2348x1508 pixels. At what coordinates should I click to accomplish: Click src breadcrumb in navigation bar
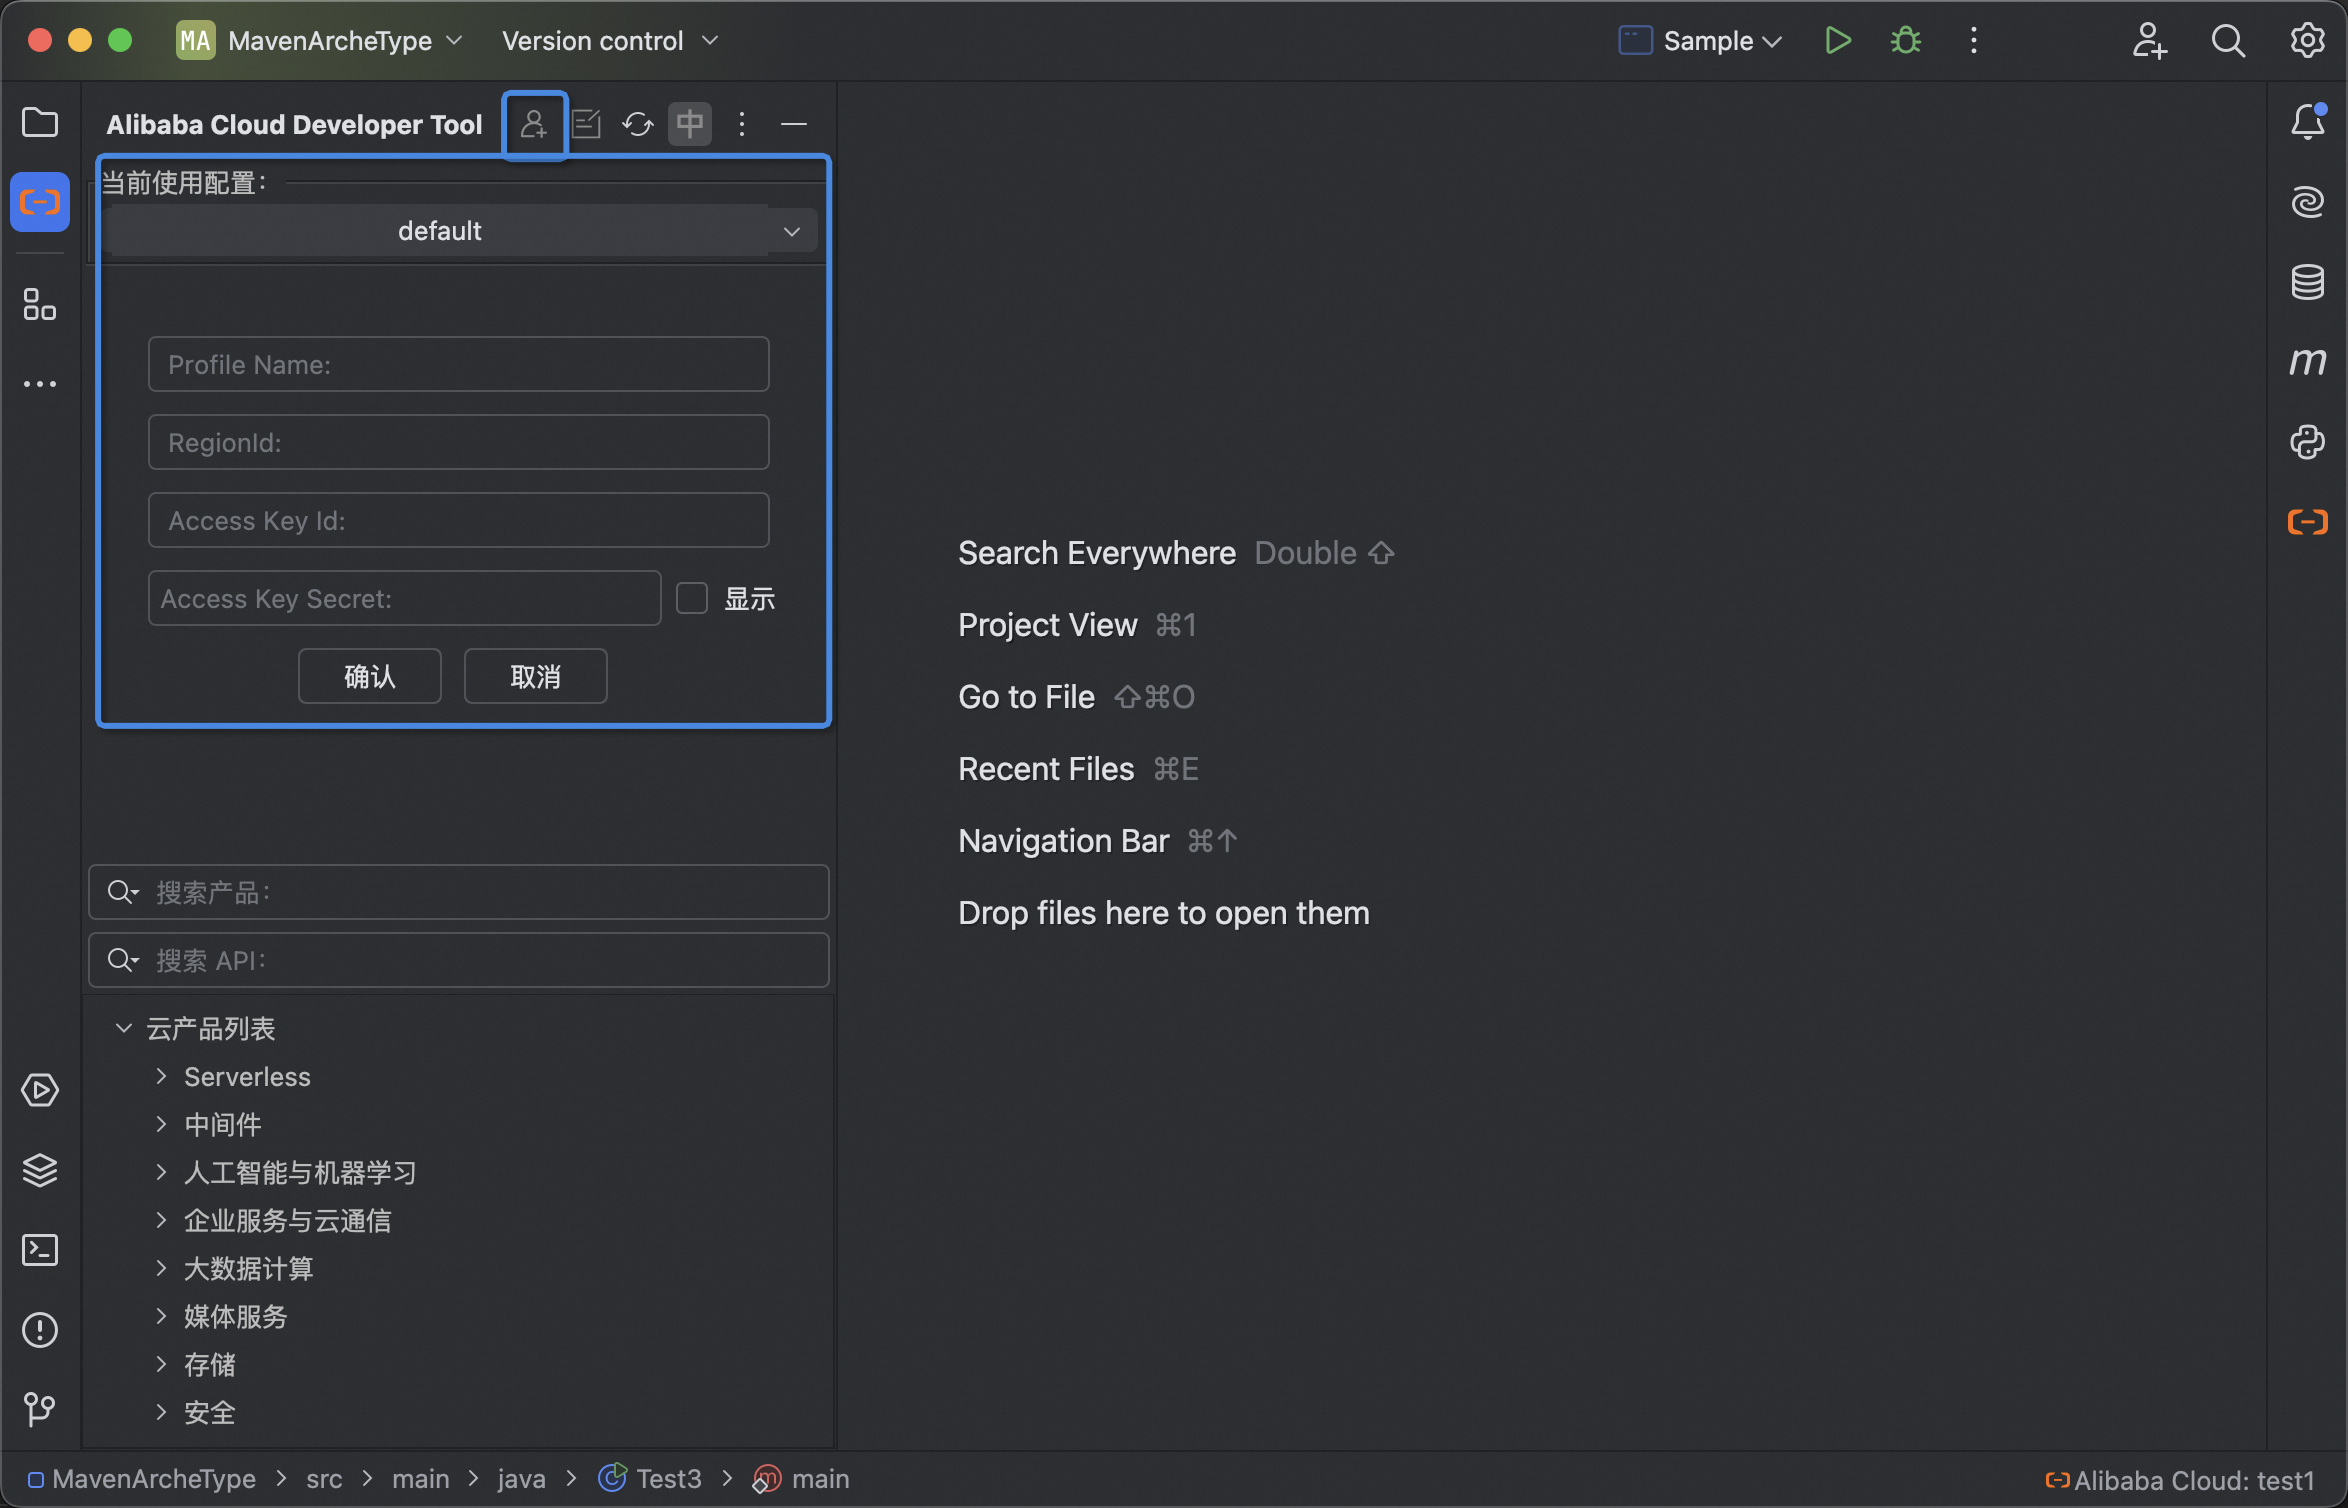(x=324, y=1478)
